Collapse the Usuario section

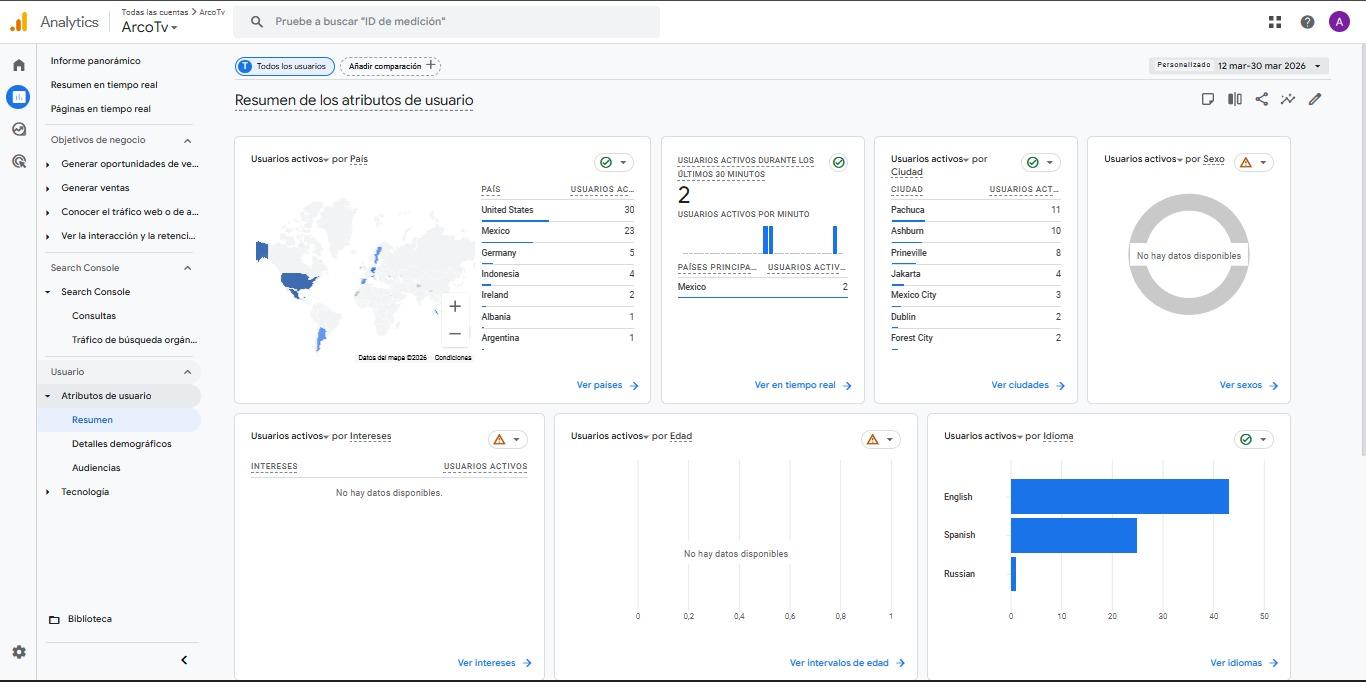click(x=187, y=372)
